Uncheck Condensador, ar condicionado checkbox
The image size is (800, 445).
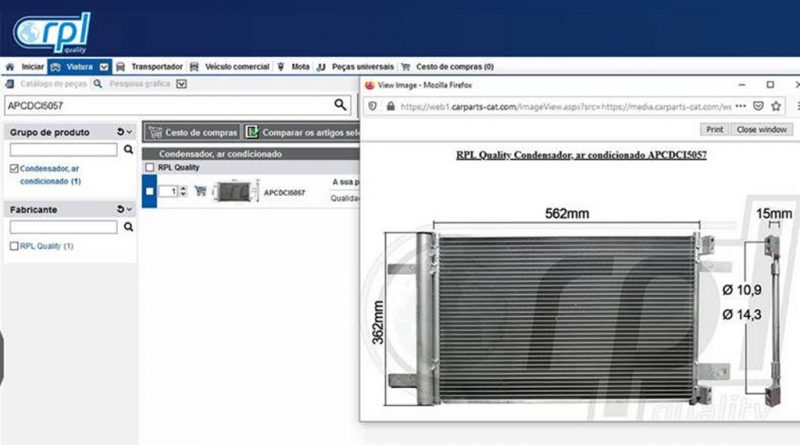click(x=14, y=168)
